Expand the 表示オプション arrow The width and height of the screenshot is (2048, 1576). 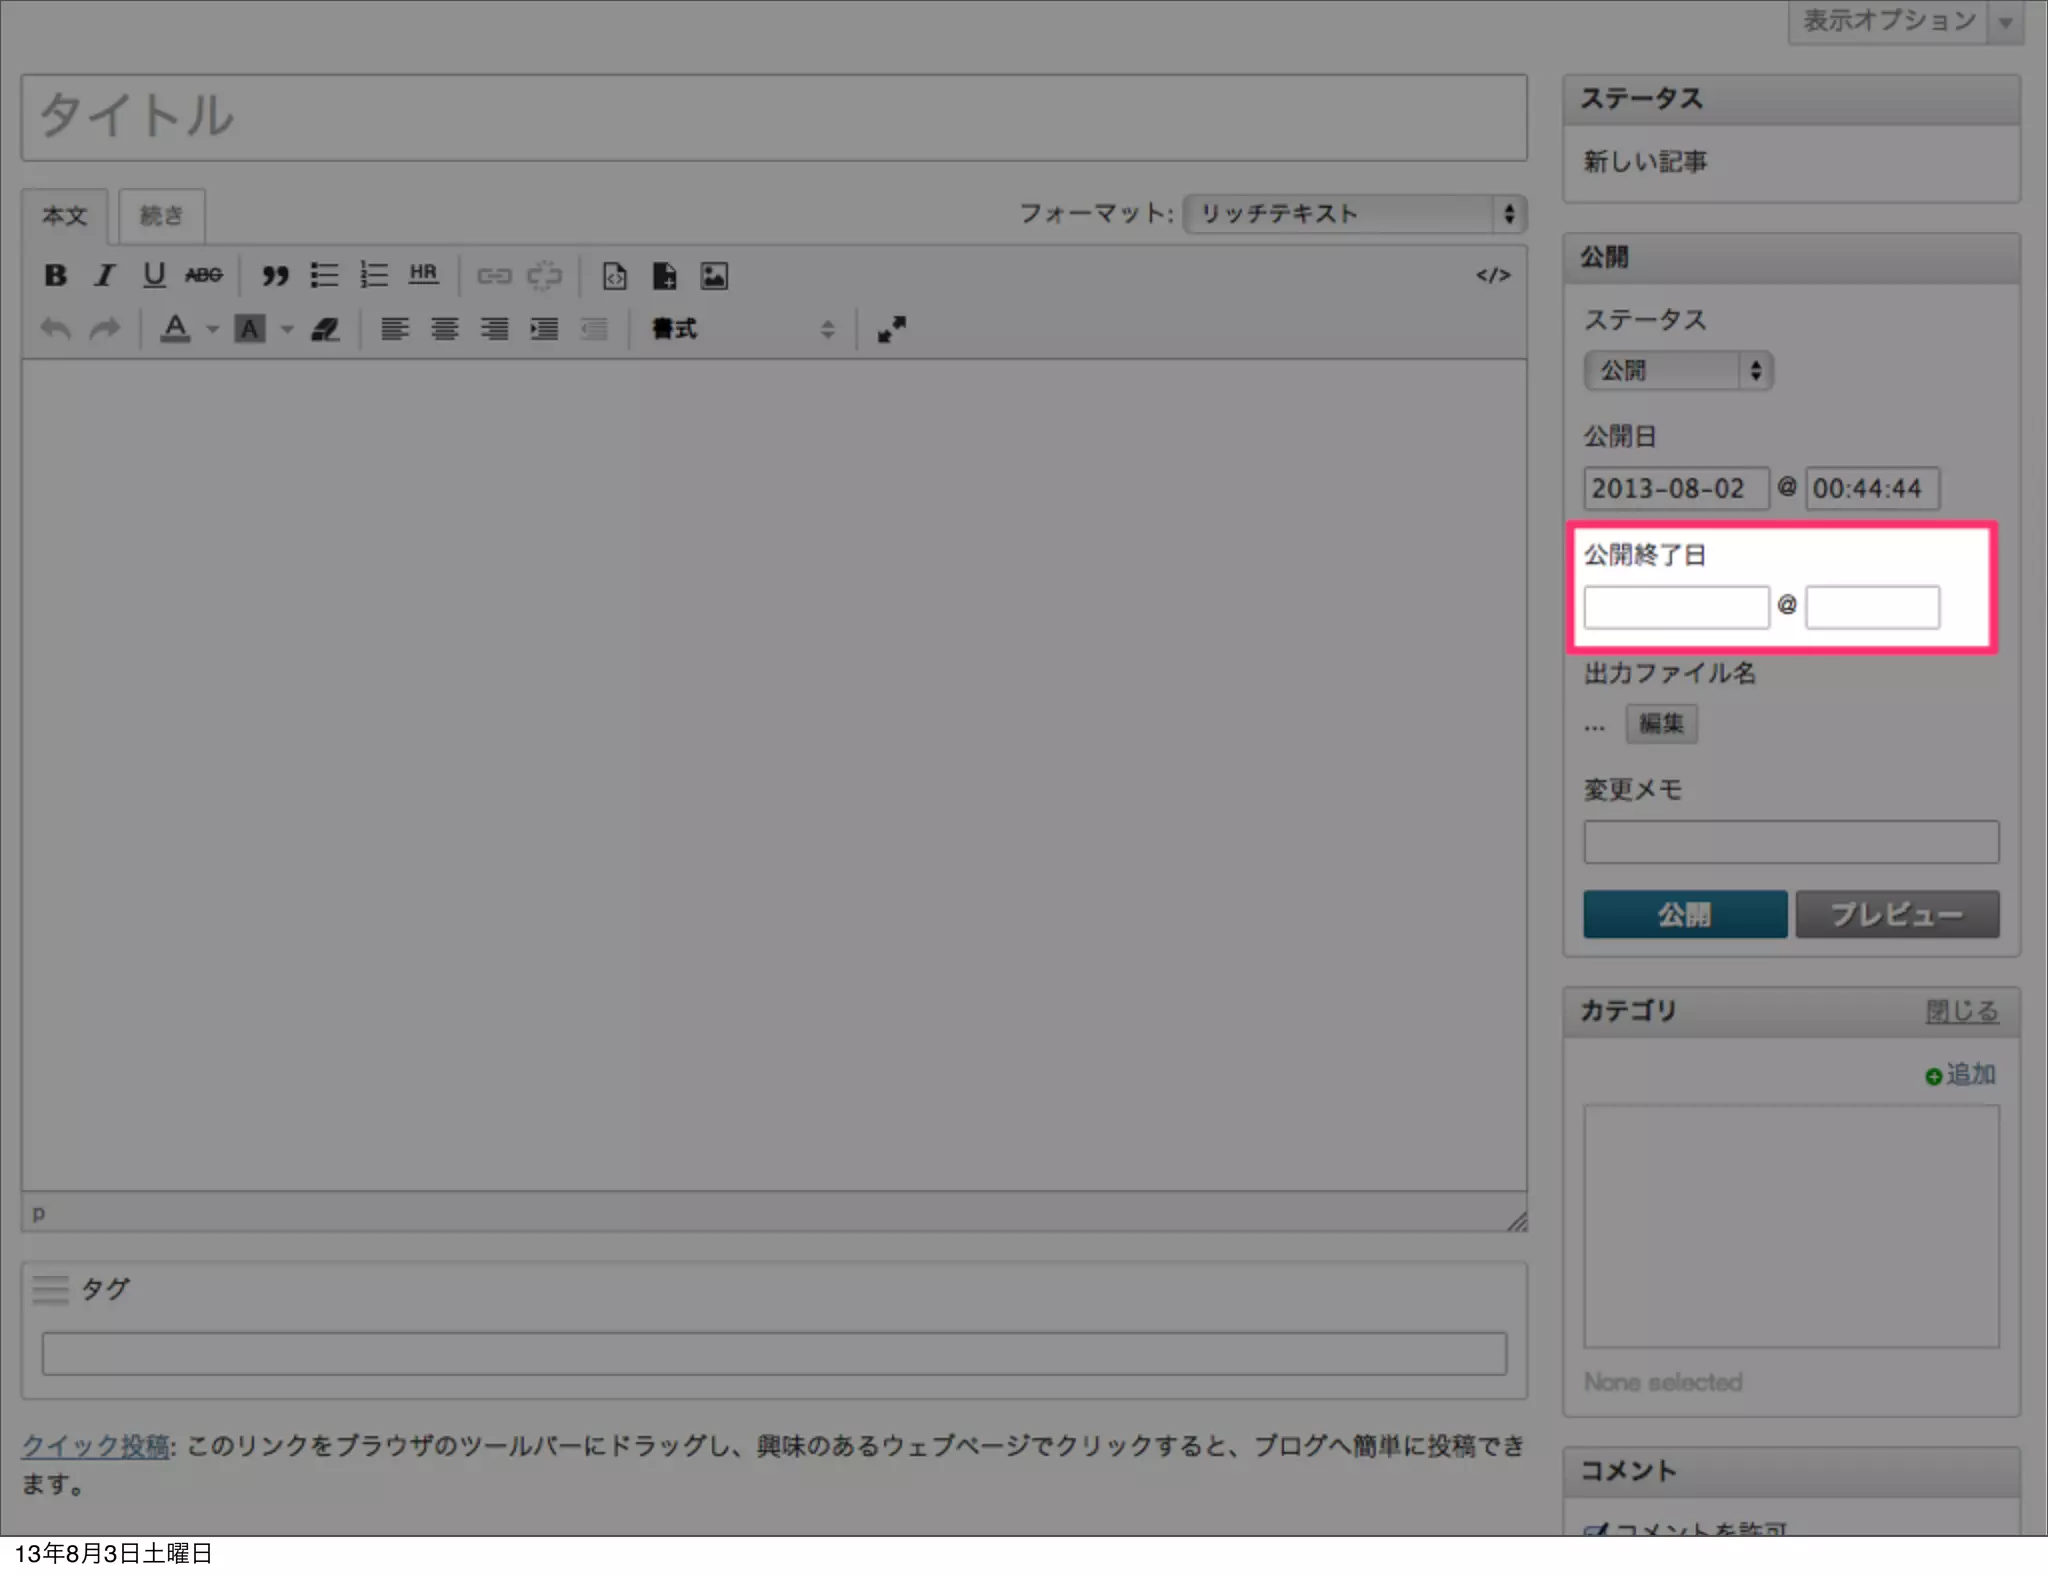pyautogui.click(x=2005, y=22)
